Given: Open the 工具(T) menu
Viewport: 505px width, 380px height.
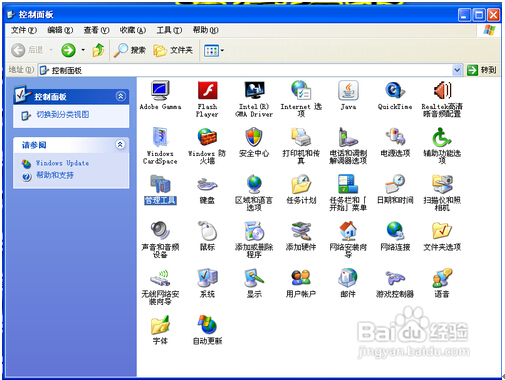Looking at the screenshot, I should (169, 30).
